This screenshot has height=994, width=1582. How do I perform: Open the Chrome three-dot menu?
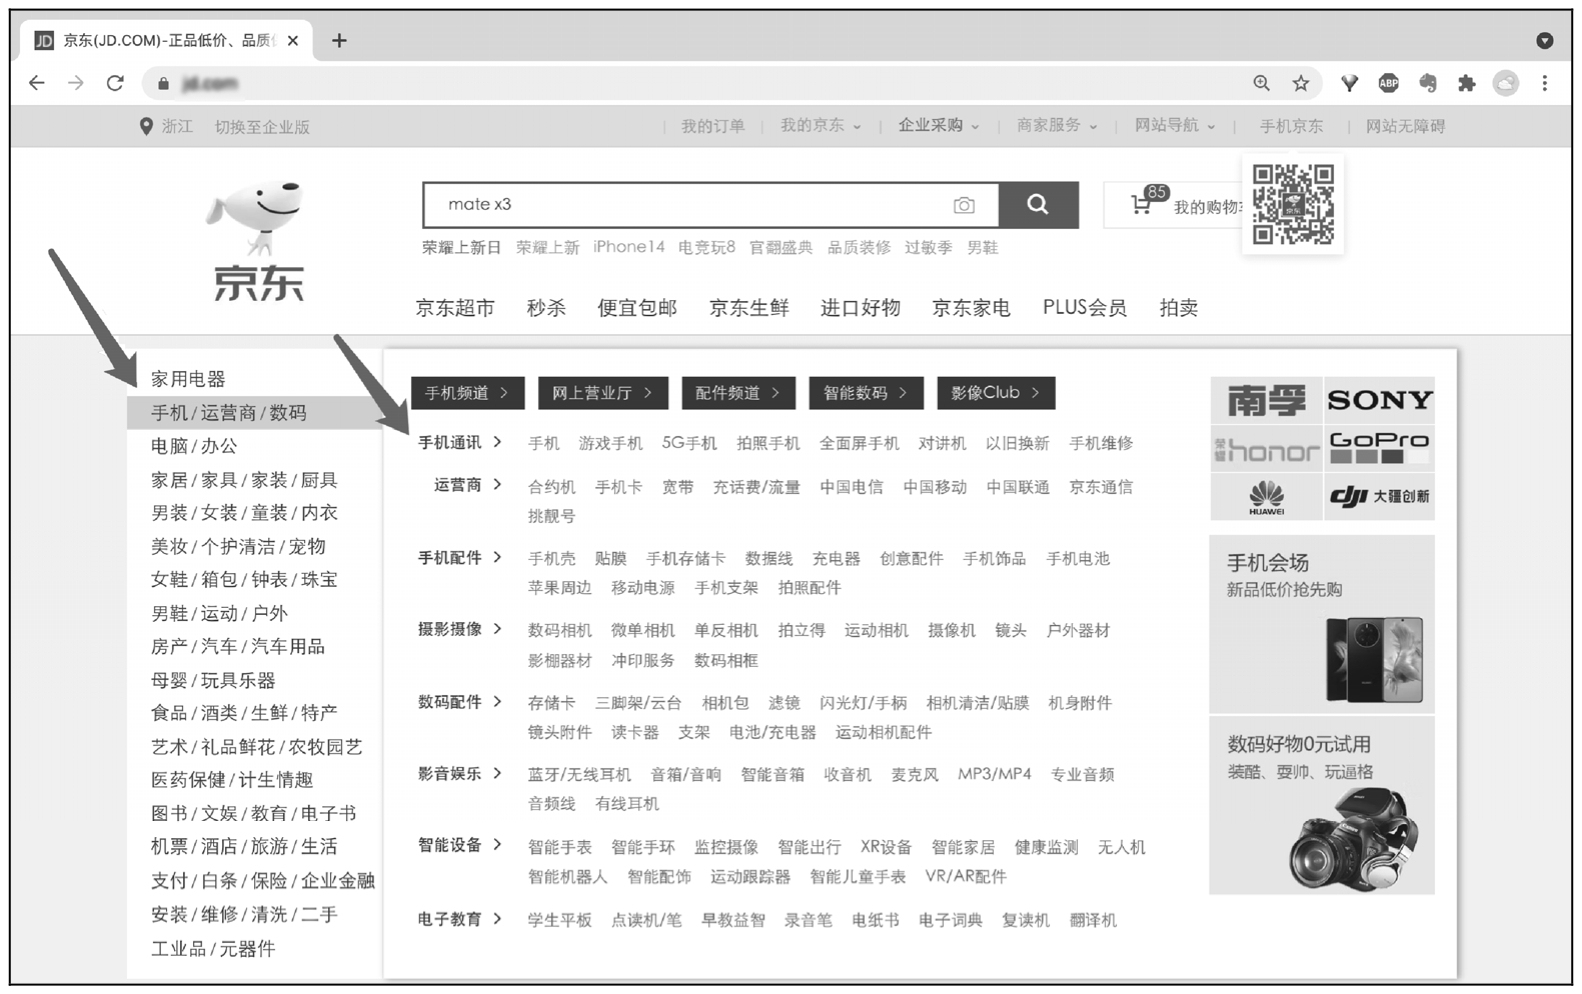pos(1545,83)
